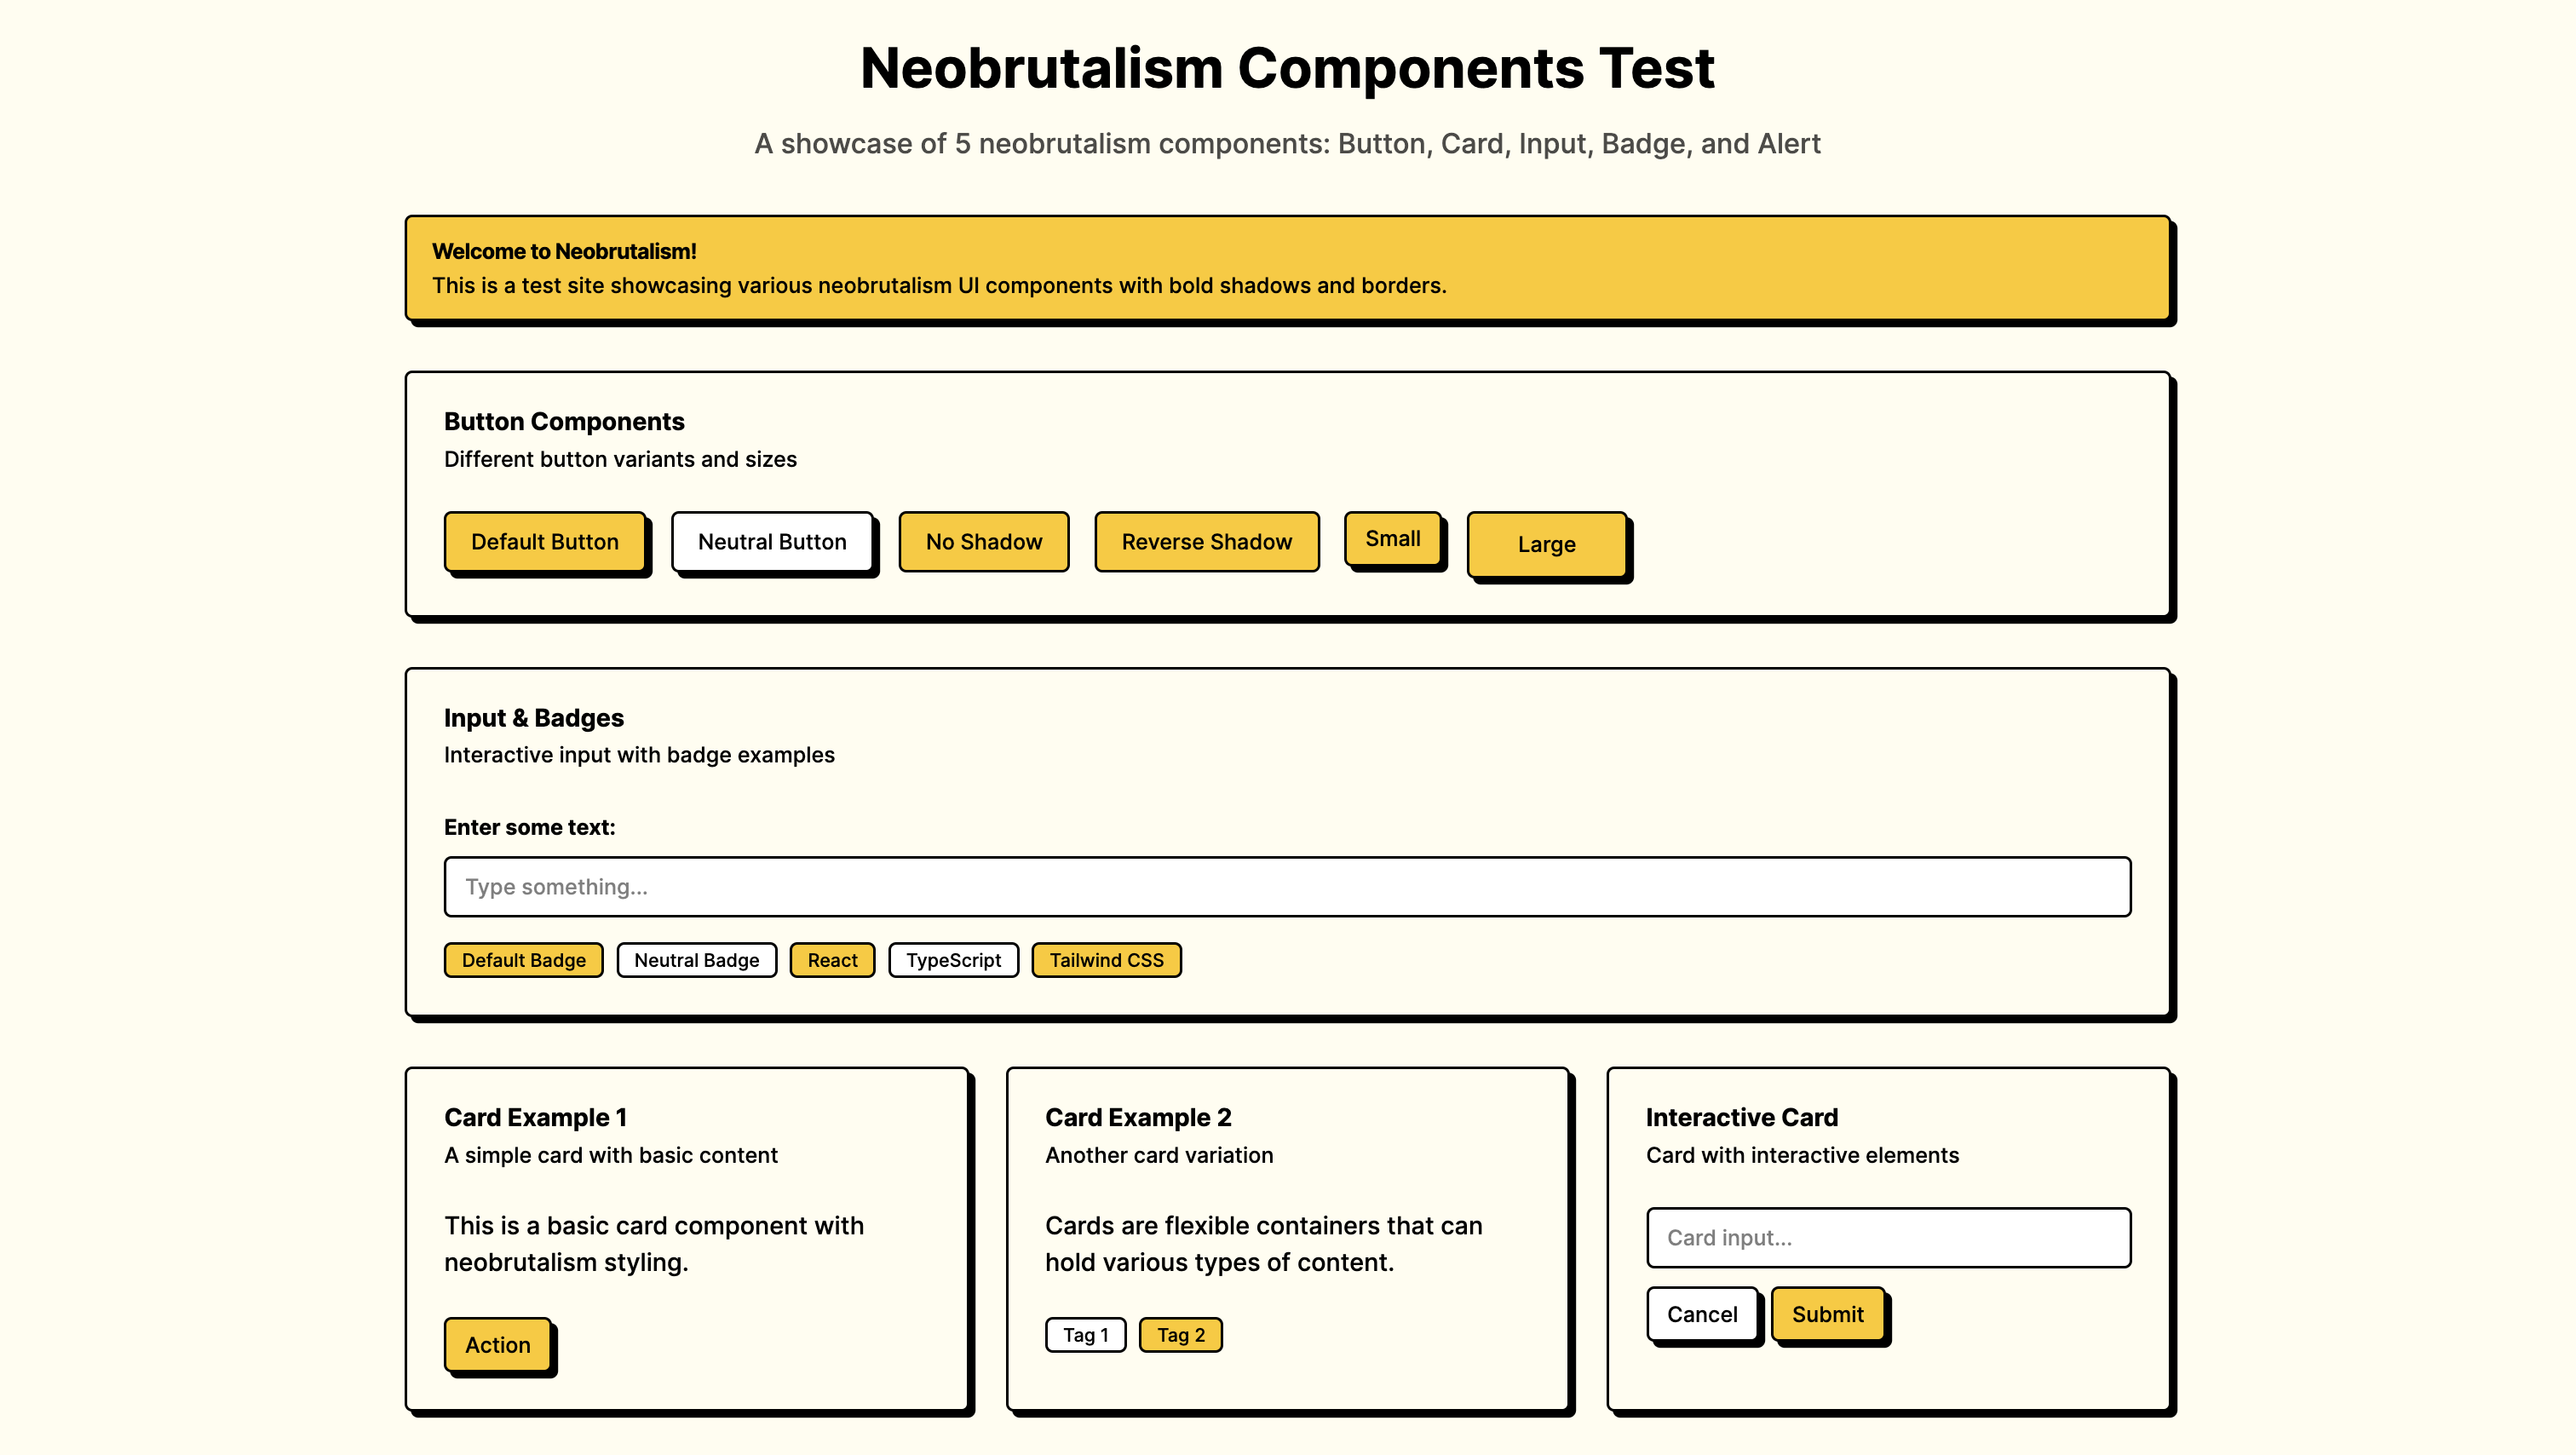Click the Default Button
The image size is (2576, 1455).
545,542
